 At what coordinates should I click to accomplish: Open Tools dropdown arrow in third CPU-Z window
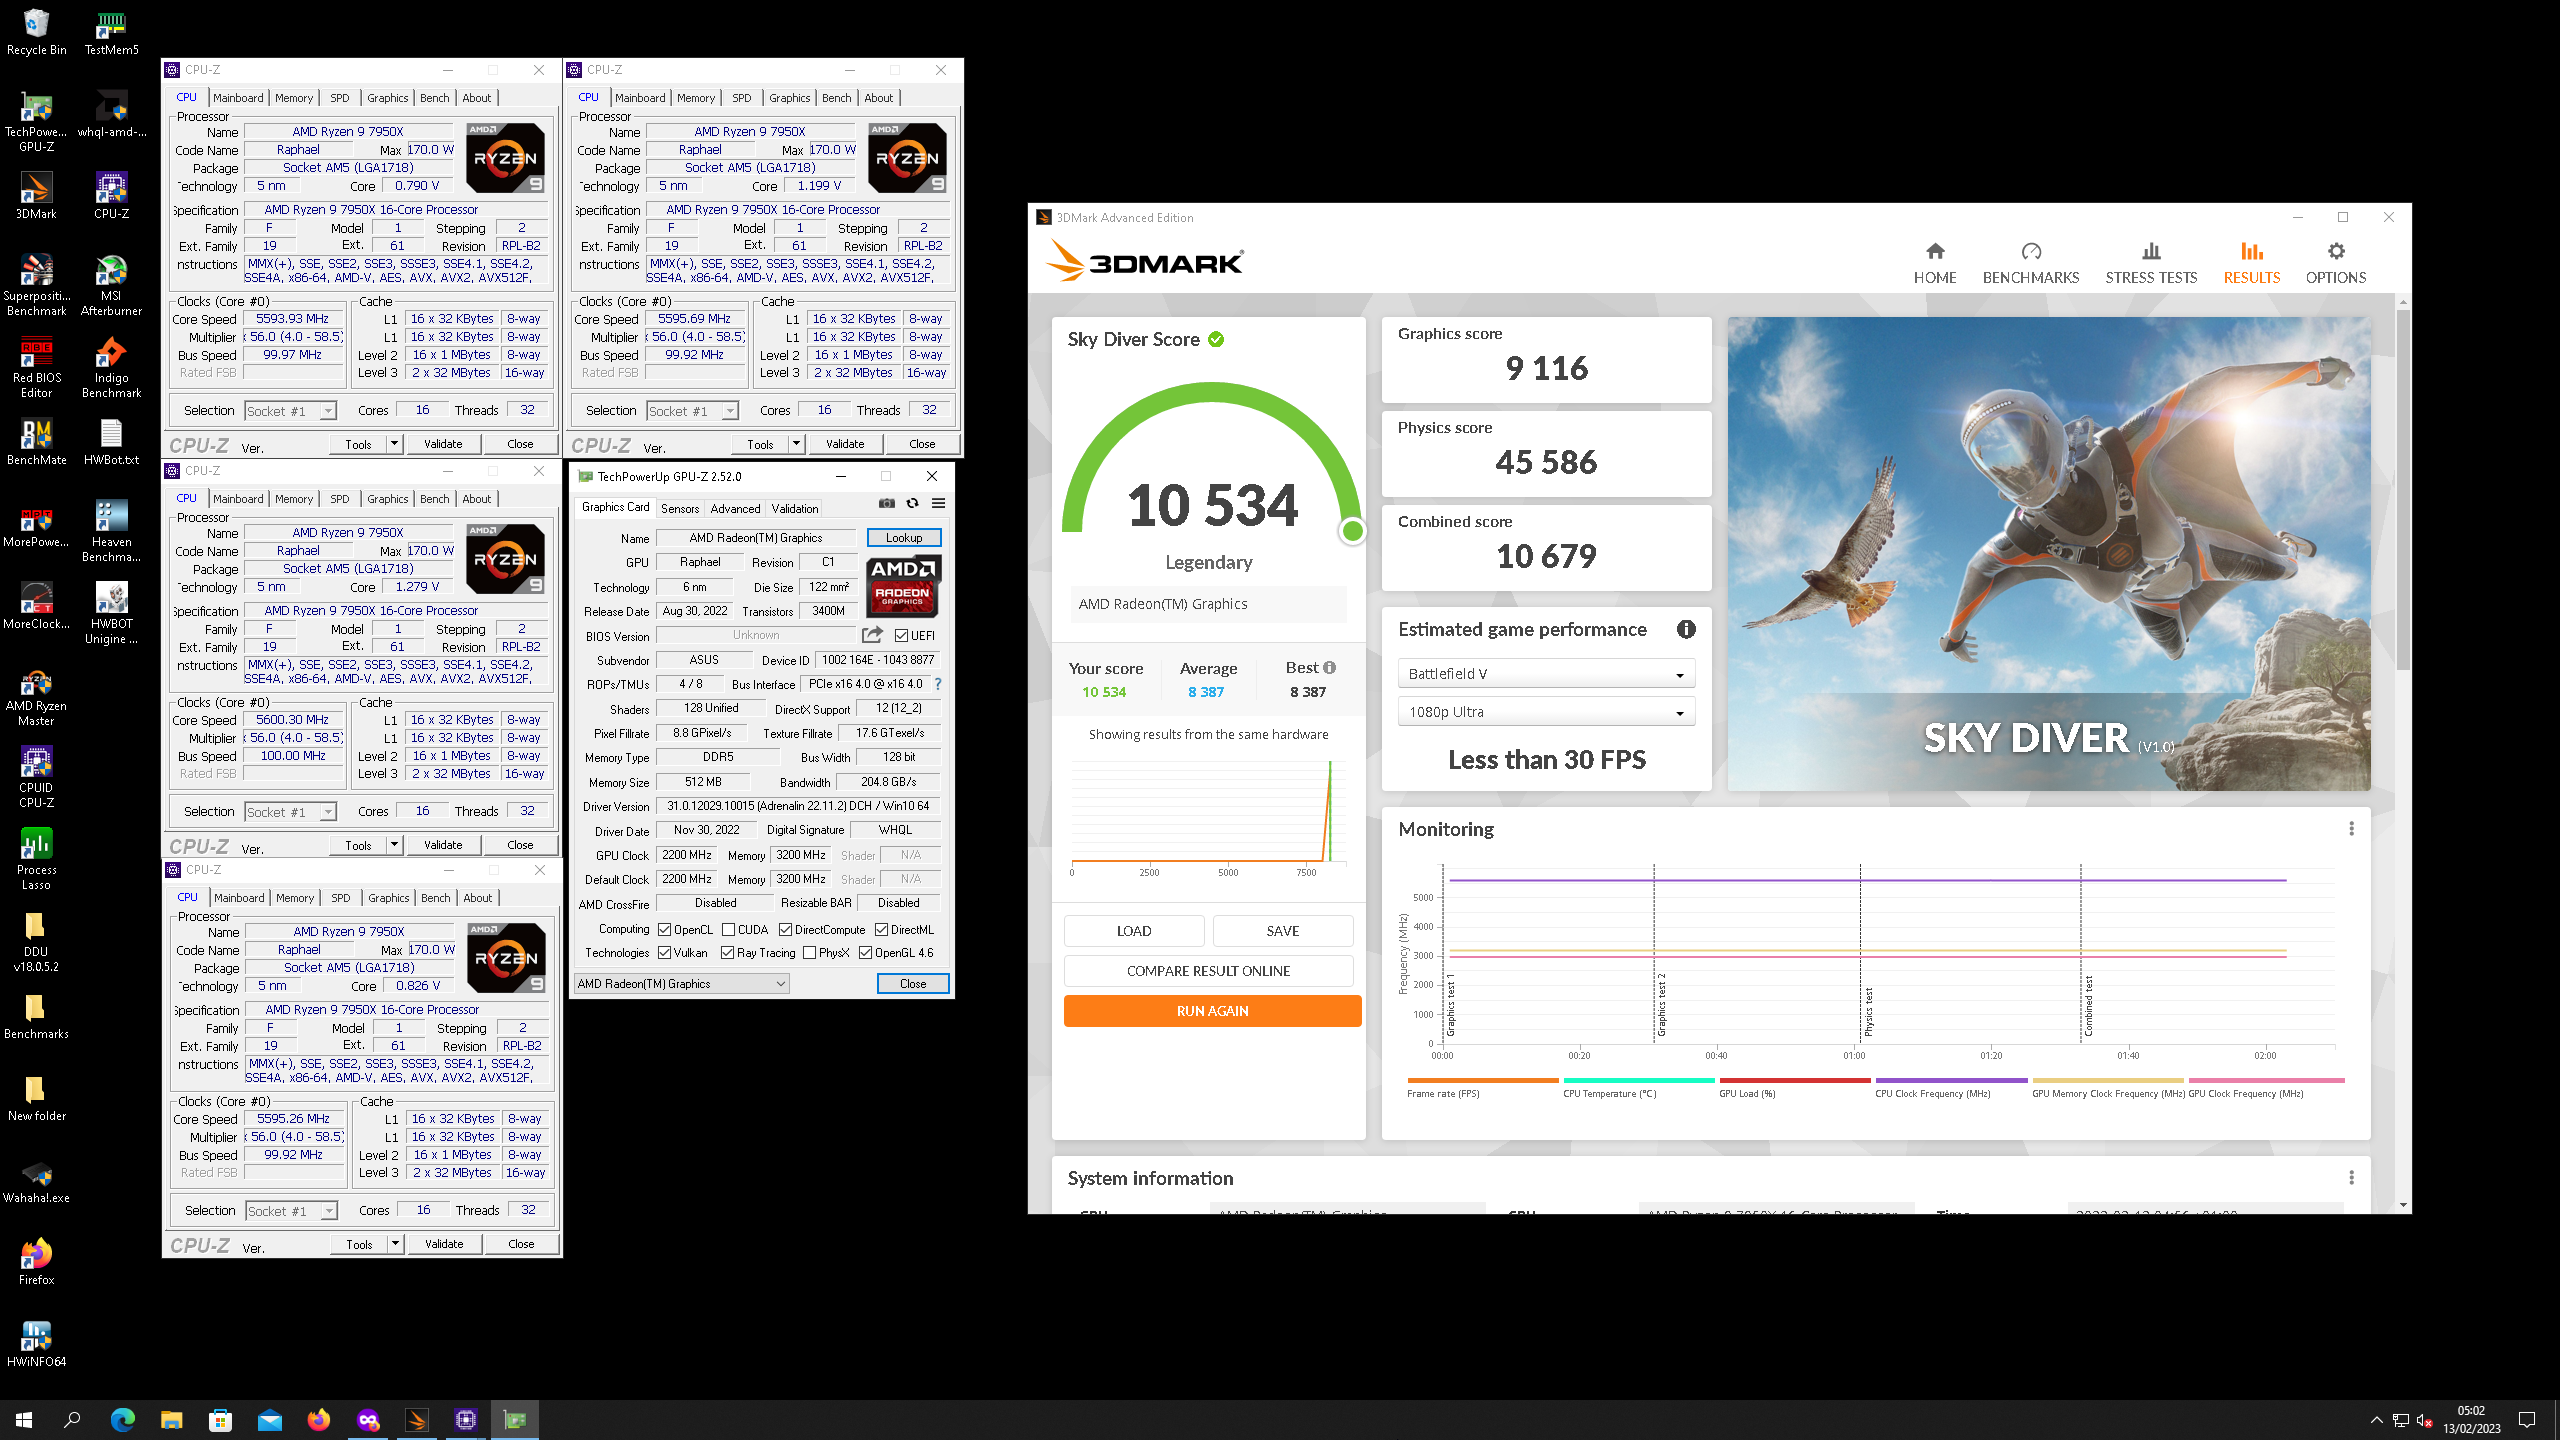pos(394,845)
